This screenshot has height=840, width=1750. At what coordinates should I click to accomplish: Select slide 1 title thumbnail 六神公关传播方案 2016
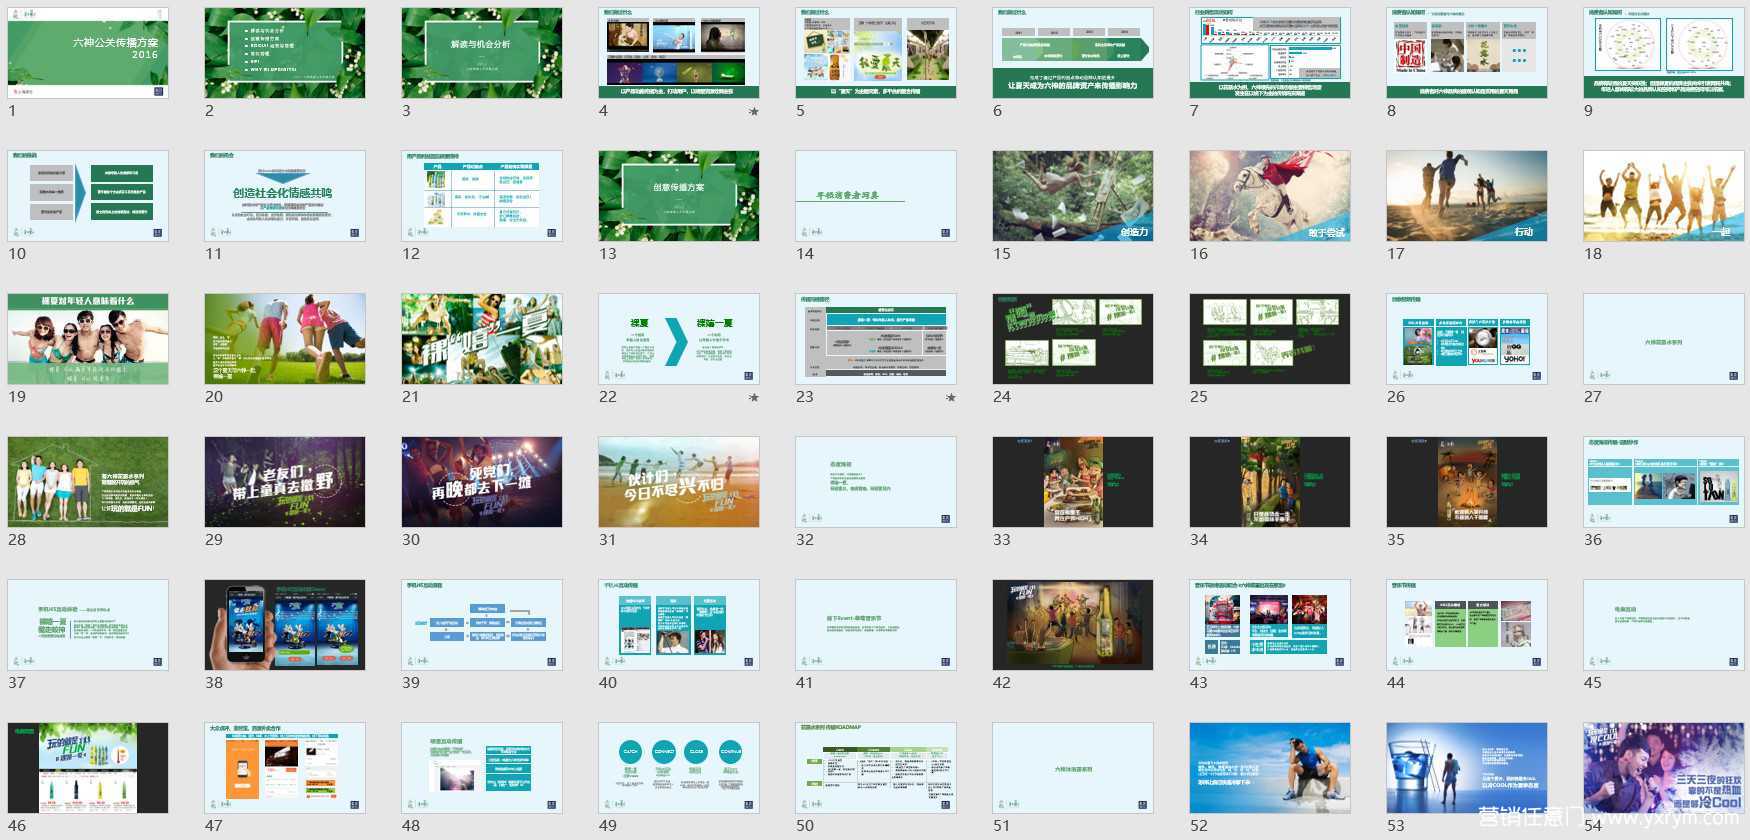(88, 53)
